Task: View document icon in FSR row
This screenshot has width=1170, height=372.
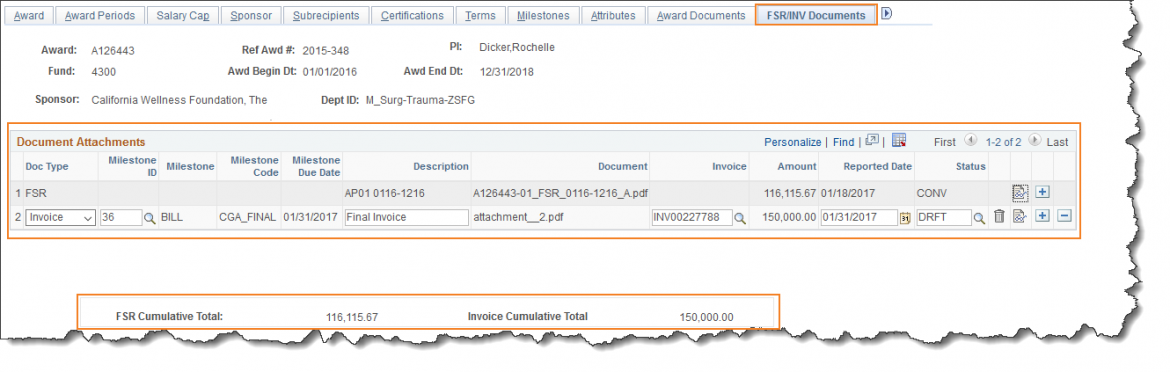Action: tap(1020, 193)
